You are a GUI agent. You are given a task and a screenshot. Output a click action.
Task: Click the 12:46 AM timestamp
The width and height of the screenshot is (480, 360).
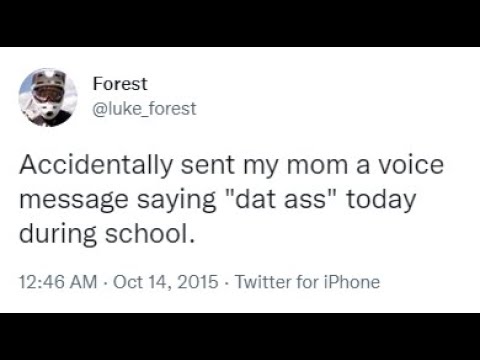point(58,282)
